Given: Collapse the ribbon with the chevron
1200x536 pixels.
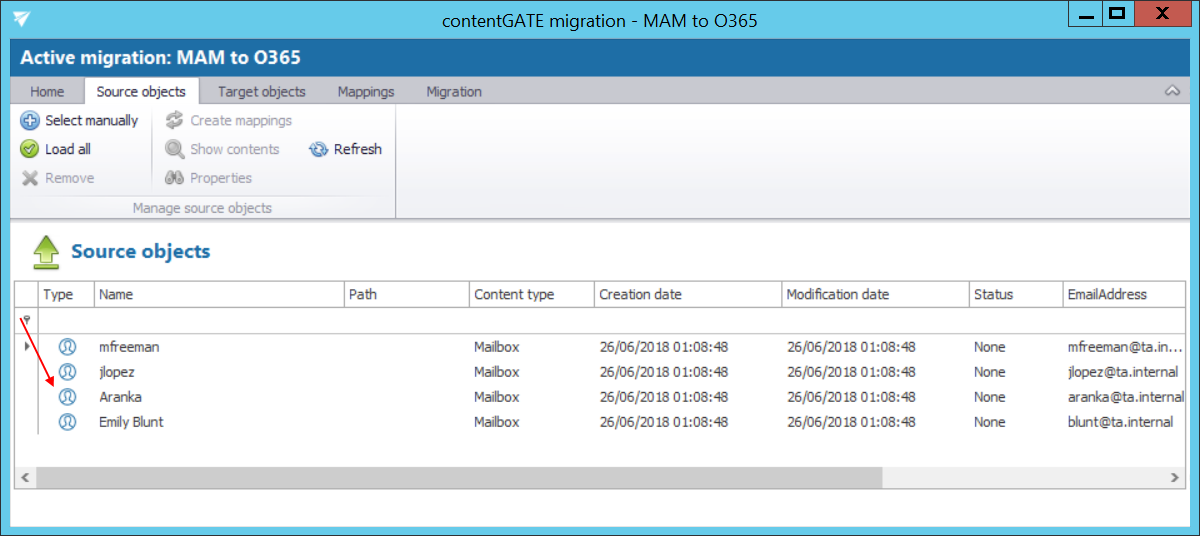Looking at the screenshot, I should (1173, 91).
